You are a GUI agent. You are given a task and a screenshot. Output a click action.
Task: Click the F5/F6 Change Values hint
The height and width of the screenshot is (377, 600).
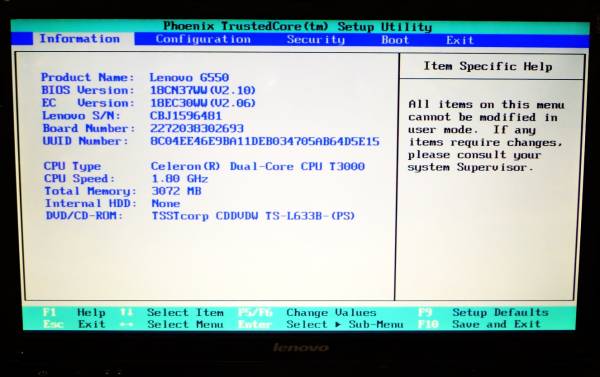(x=307, y=312)
